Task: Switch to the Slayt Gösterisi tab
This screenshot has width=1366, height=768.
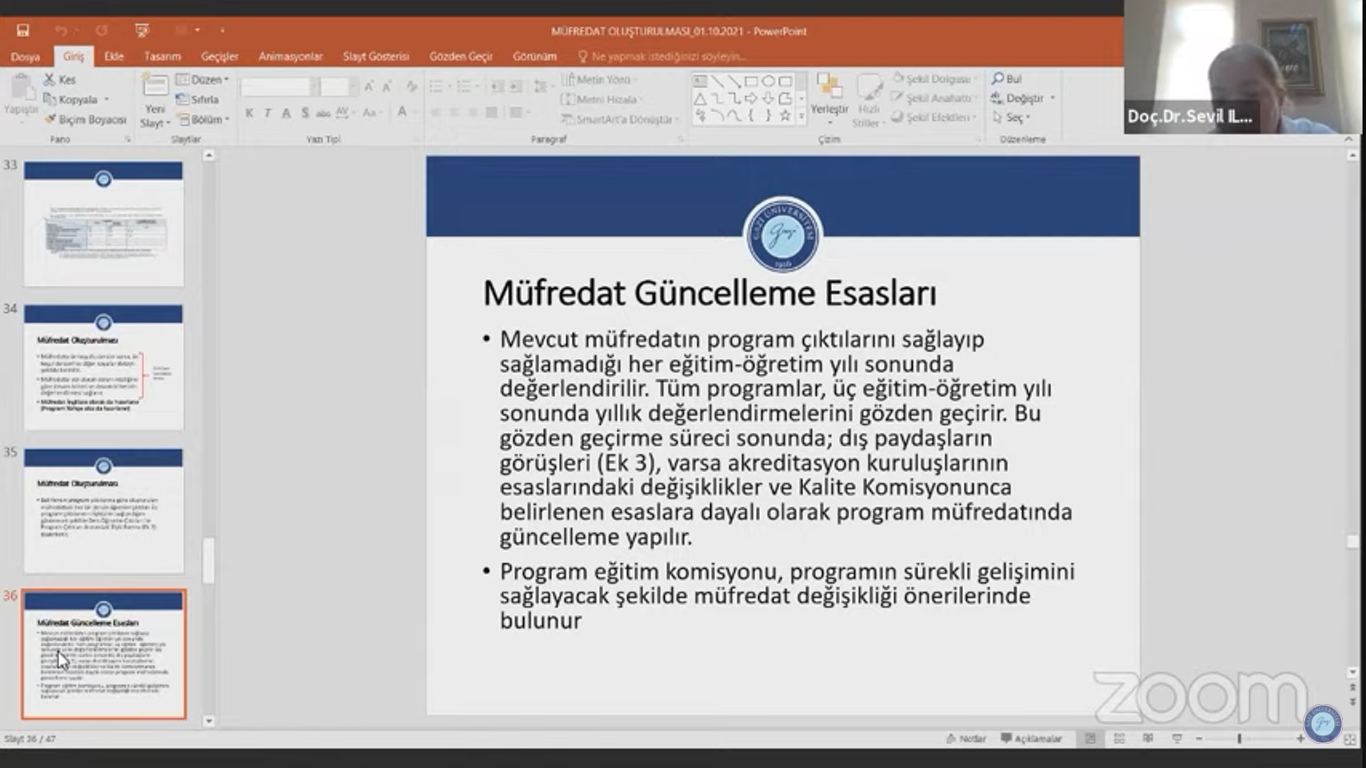Action: point(376,57)
